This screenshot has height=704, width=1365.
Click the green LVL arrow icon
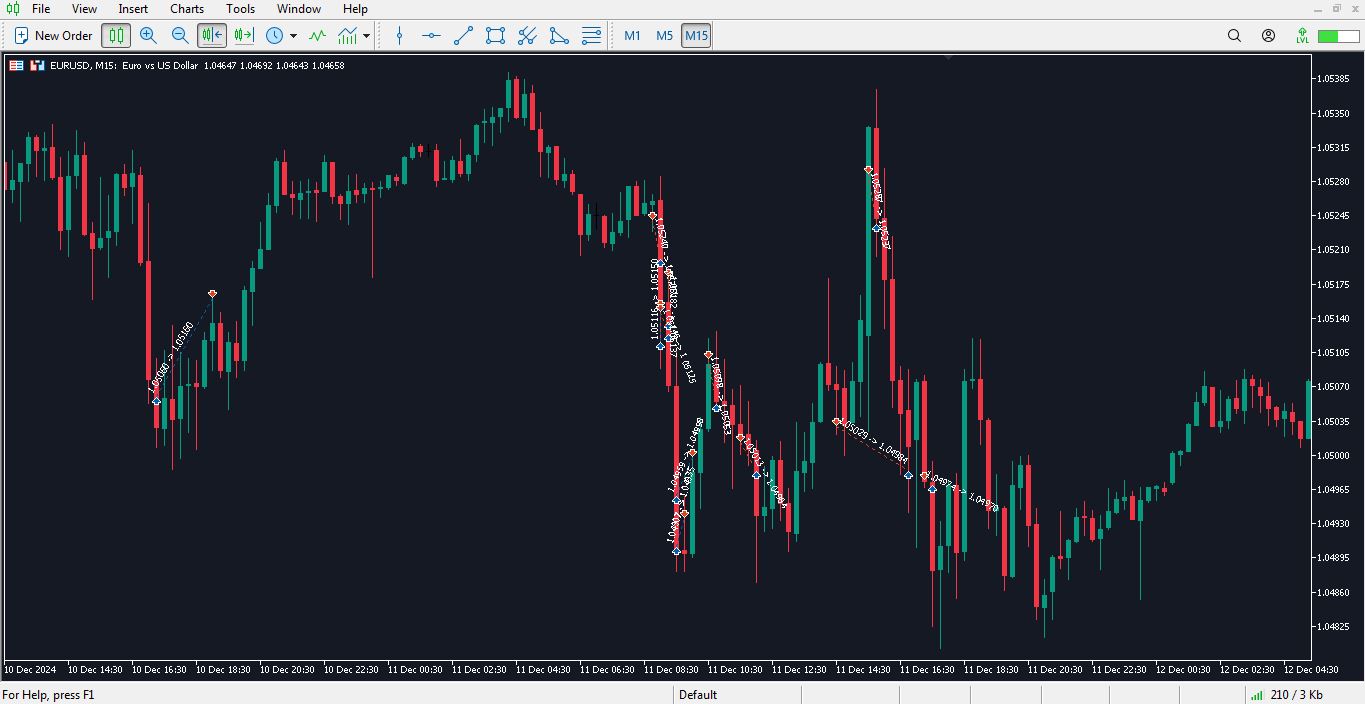[1302, 35]
